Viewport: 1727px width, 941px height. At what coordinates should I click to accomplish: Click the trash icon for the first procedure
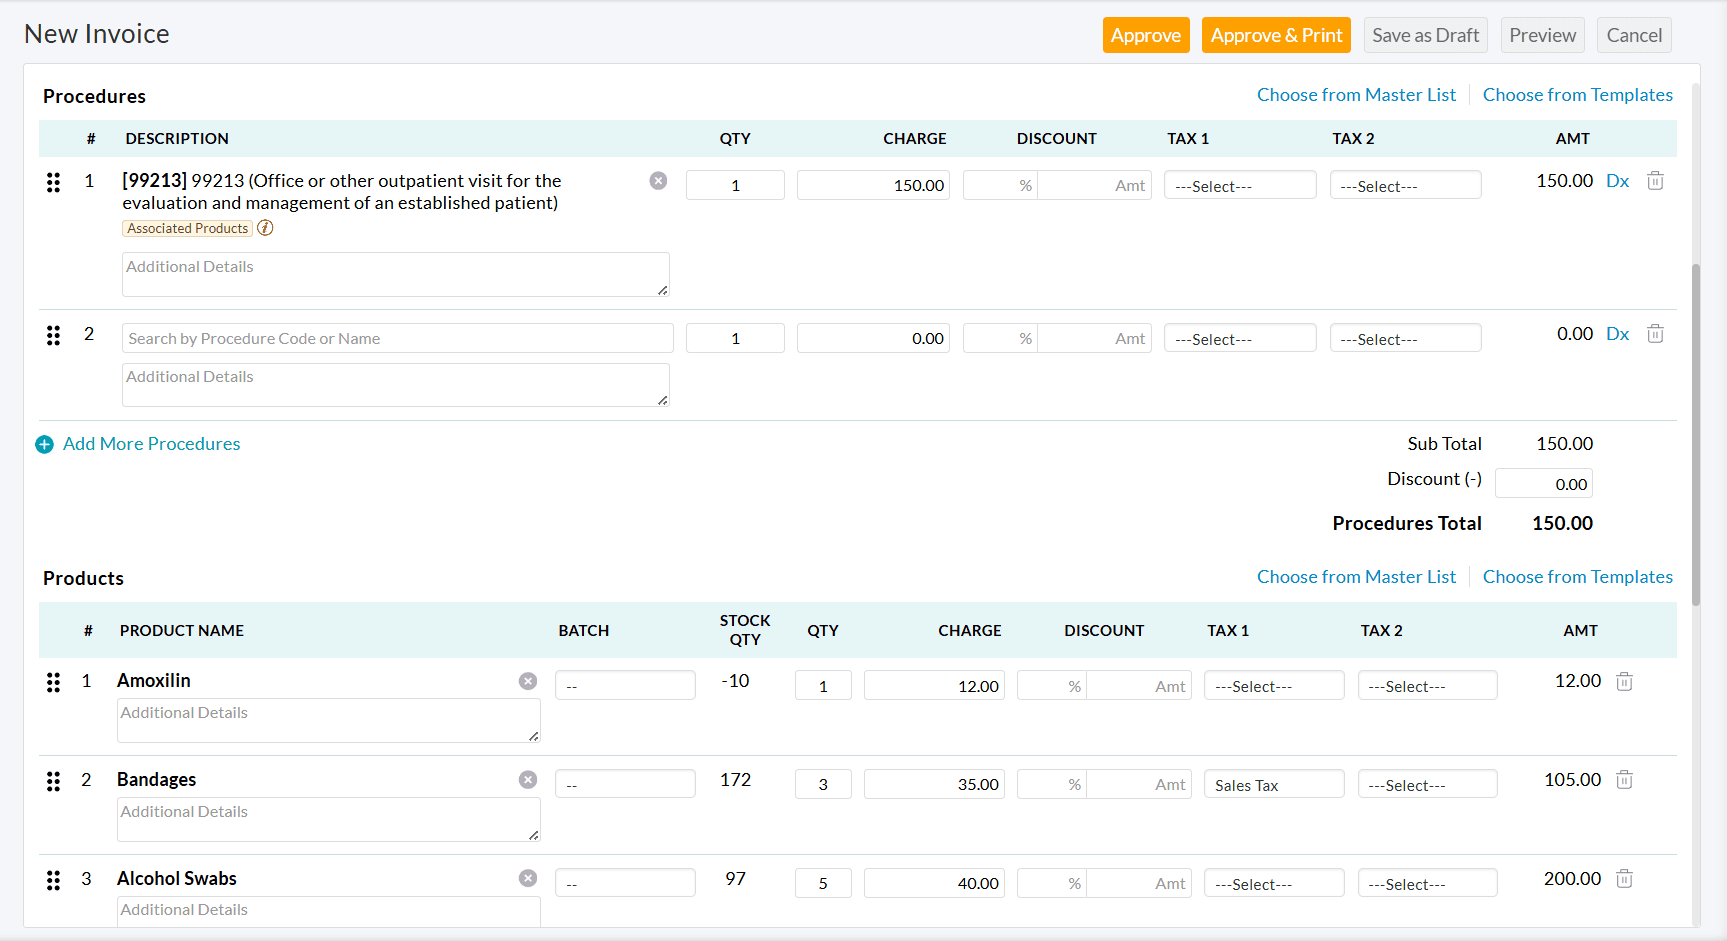tap(1655, 180)
